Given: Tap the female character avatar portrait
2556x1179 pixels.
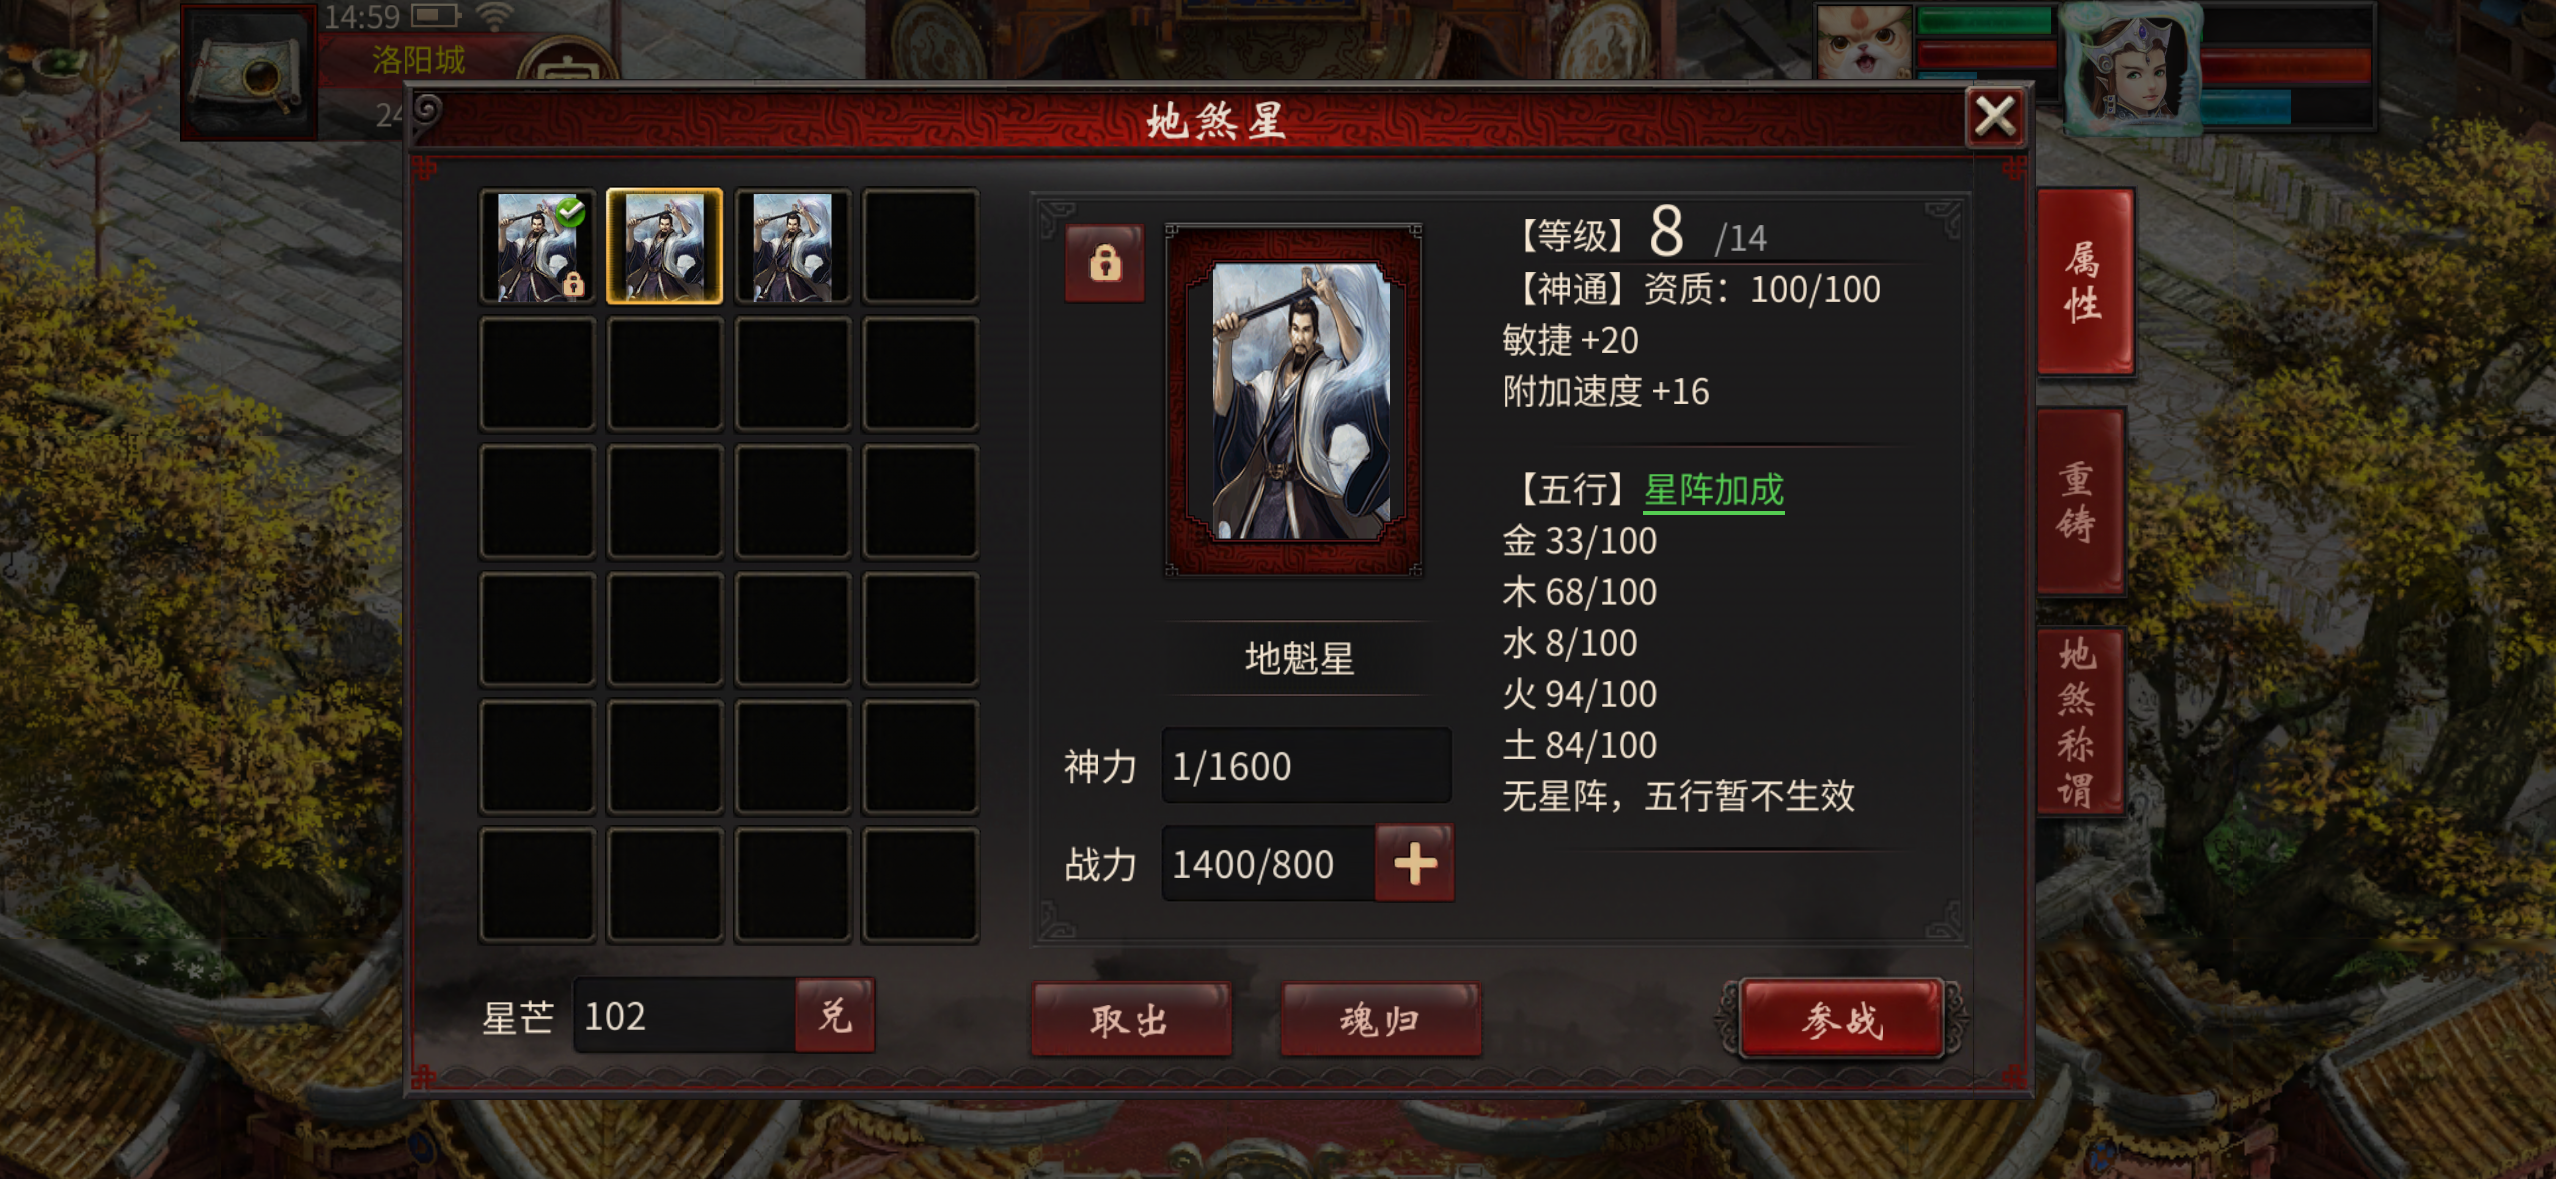Looking at the screenshot, I should (x=2132, y=68).
